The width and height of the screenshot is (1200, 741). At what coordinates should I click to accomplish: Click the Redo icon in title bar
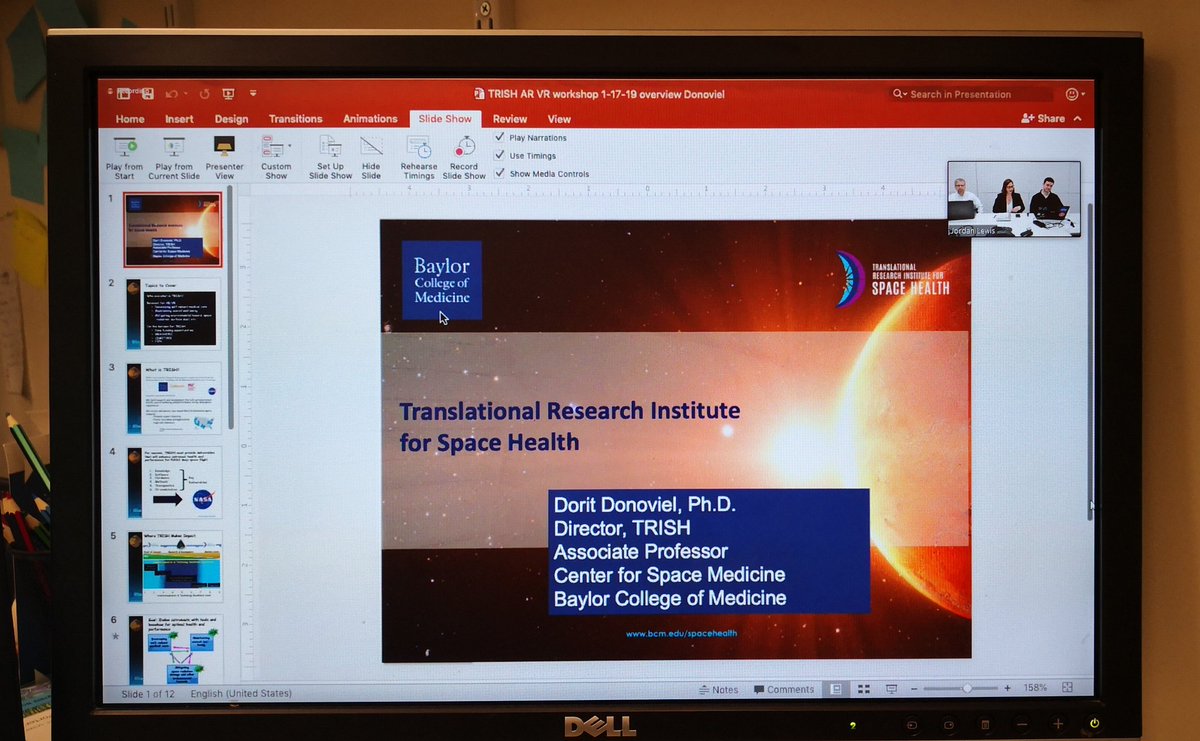tap(204, 94)
